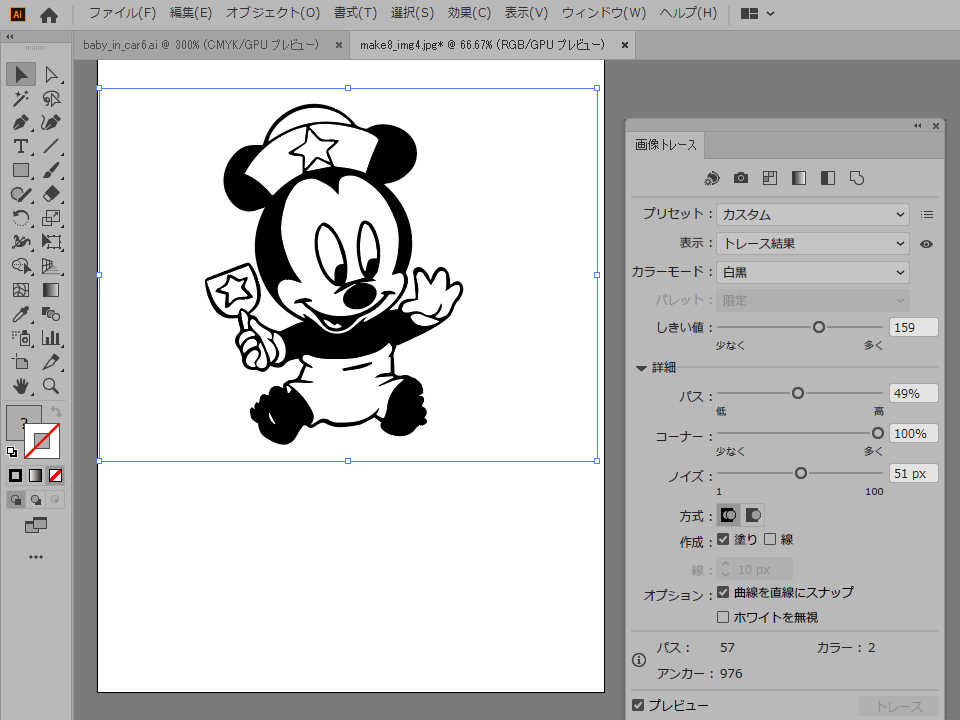Viewport: 960px width, 720px height.
Task: Select the Free Transform tool
Action: tap(51, 242)
